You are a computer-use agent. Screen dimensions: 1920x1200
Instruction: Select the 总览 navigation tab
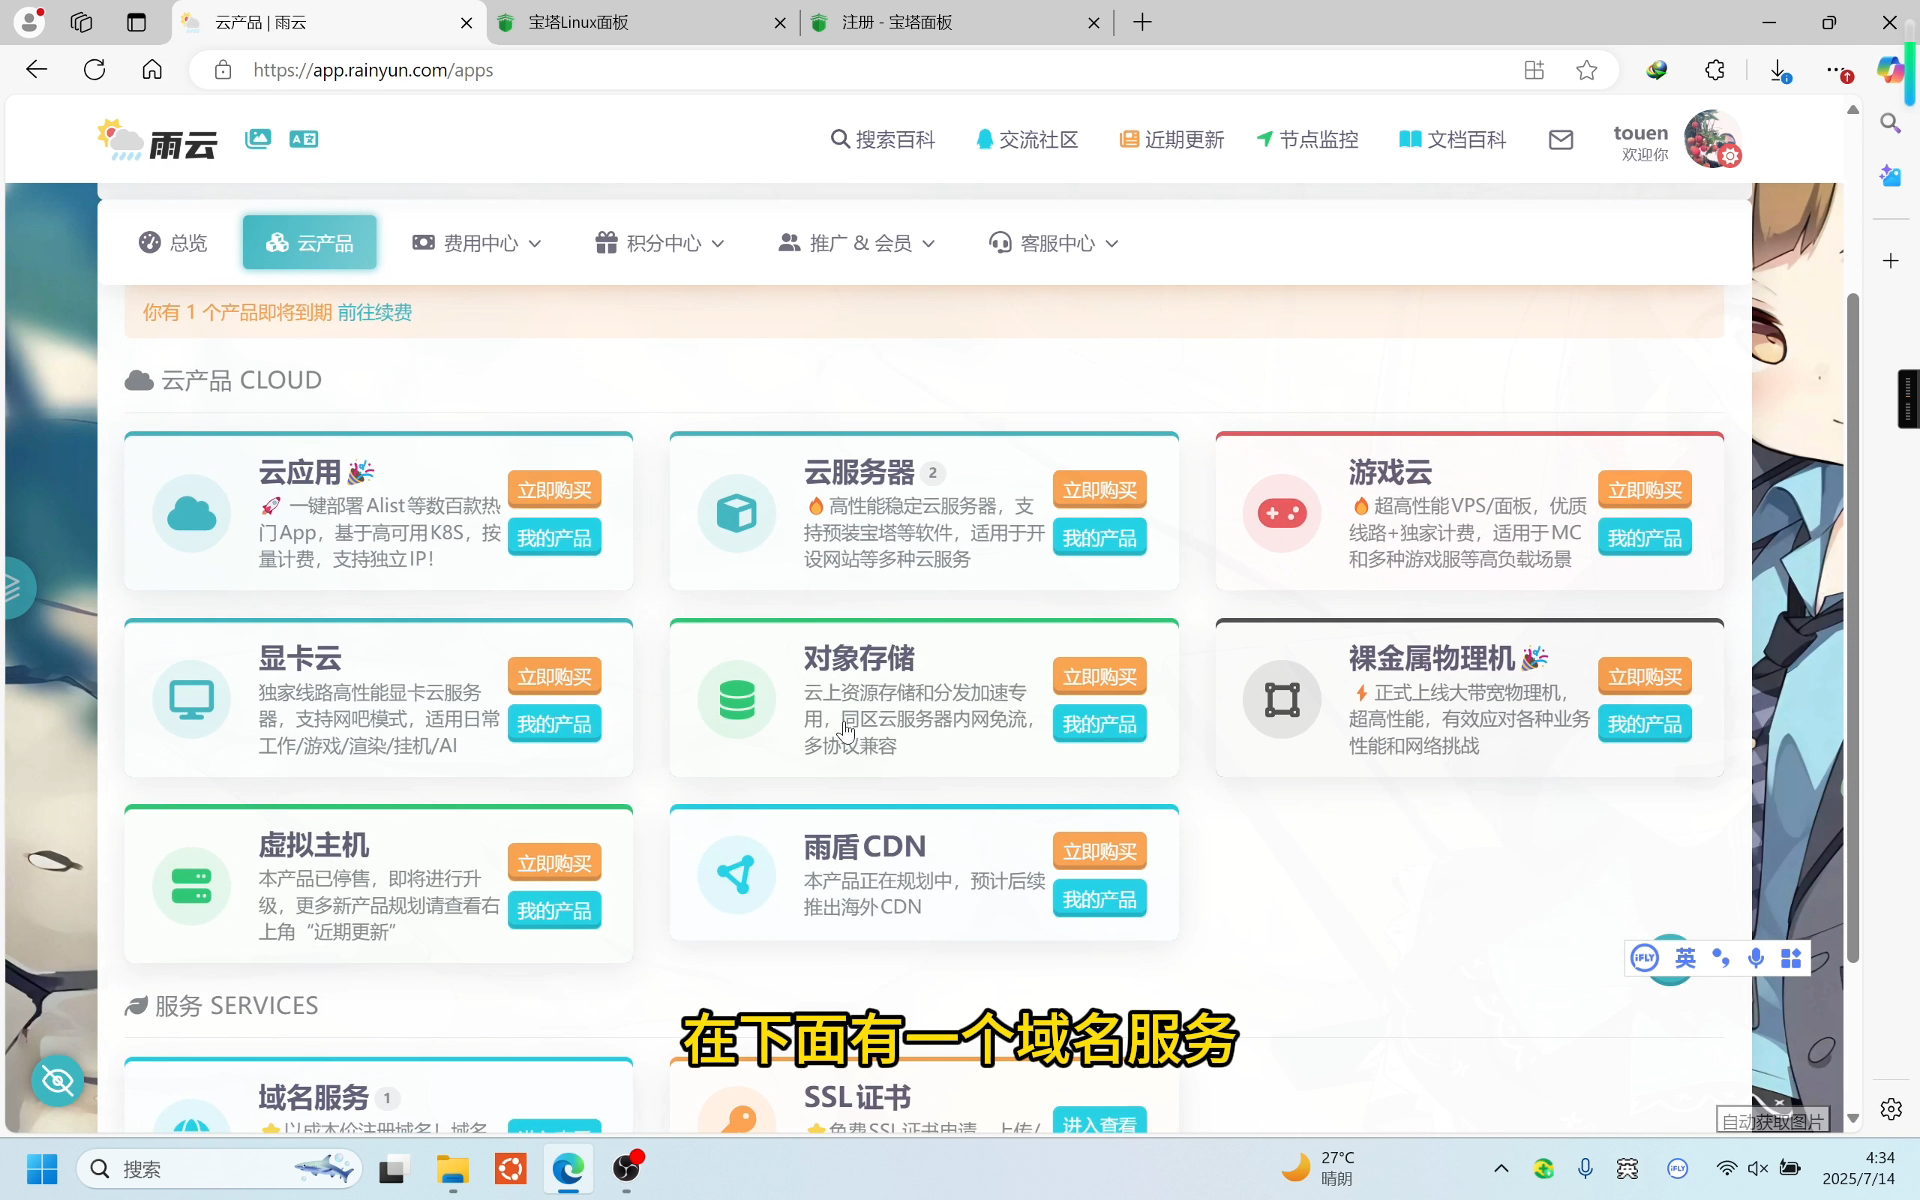(x=173, y=243)
